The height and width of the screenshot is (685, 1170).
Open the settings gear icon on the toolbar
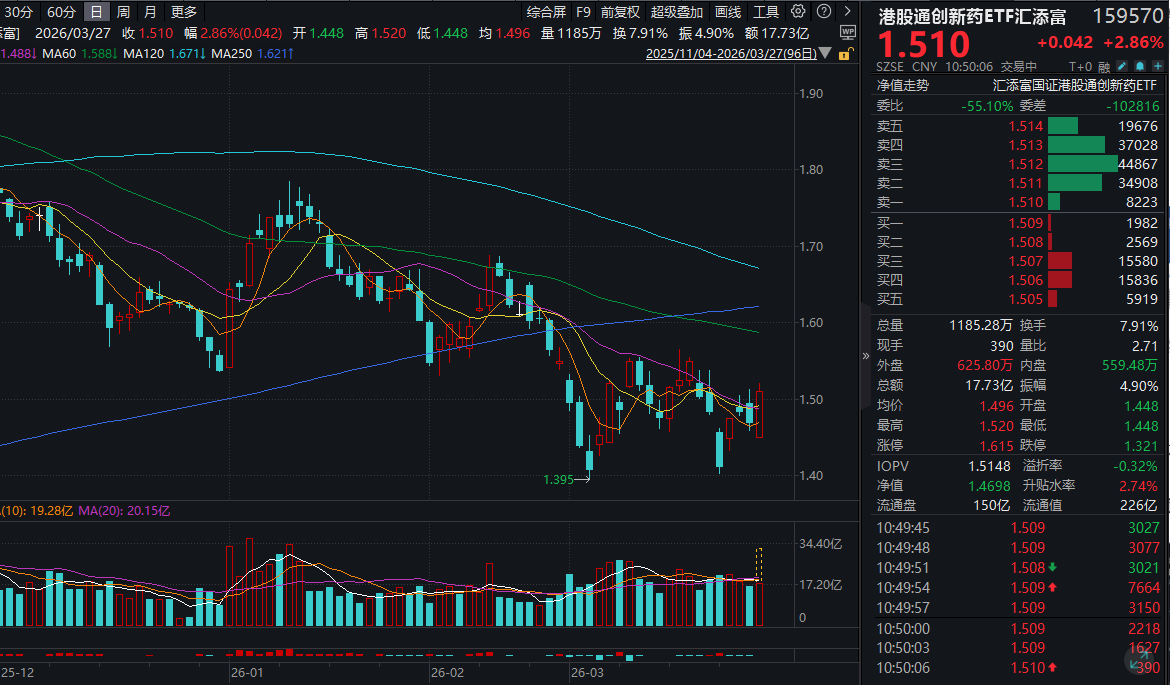pyautogui.click(x=797, y=12)
